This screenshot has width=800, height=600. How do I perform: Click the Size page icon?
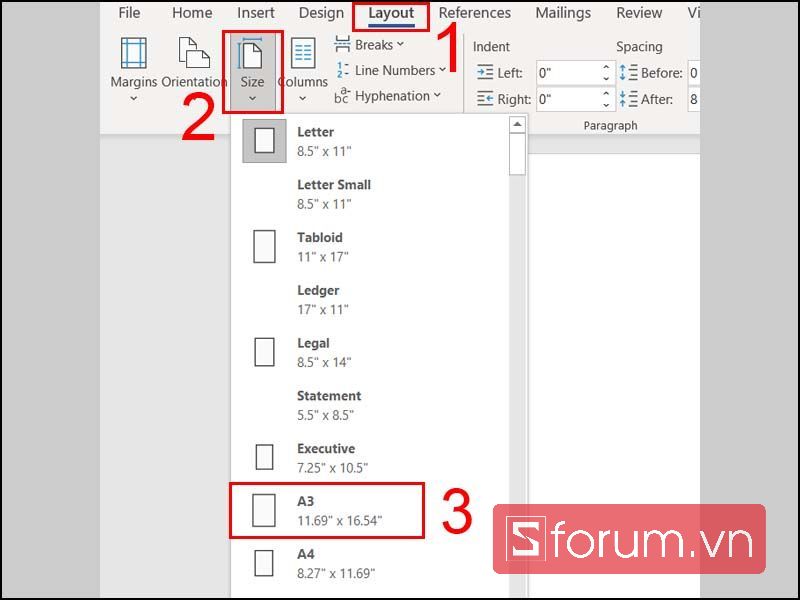click(x=251, y=55)
